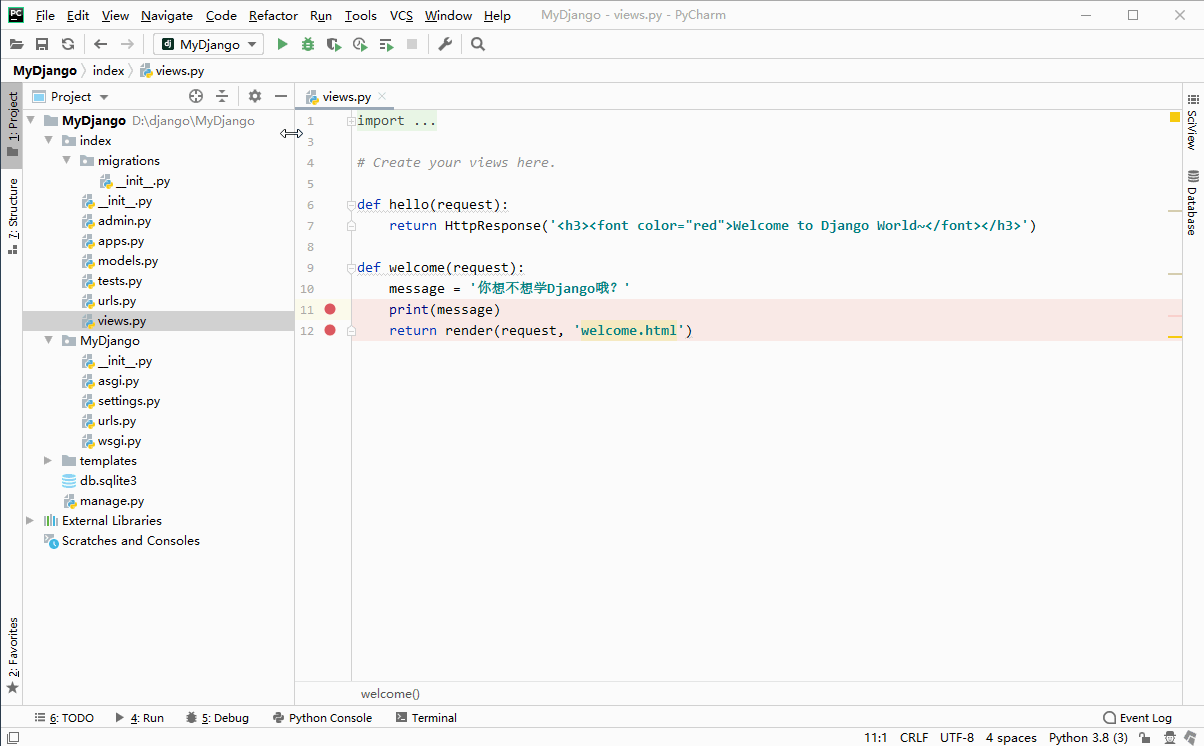
Task: Collapse the MyDjango root project node
Action: point(31,121)
